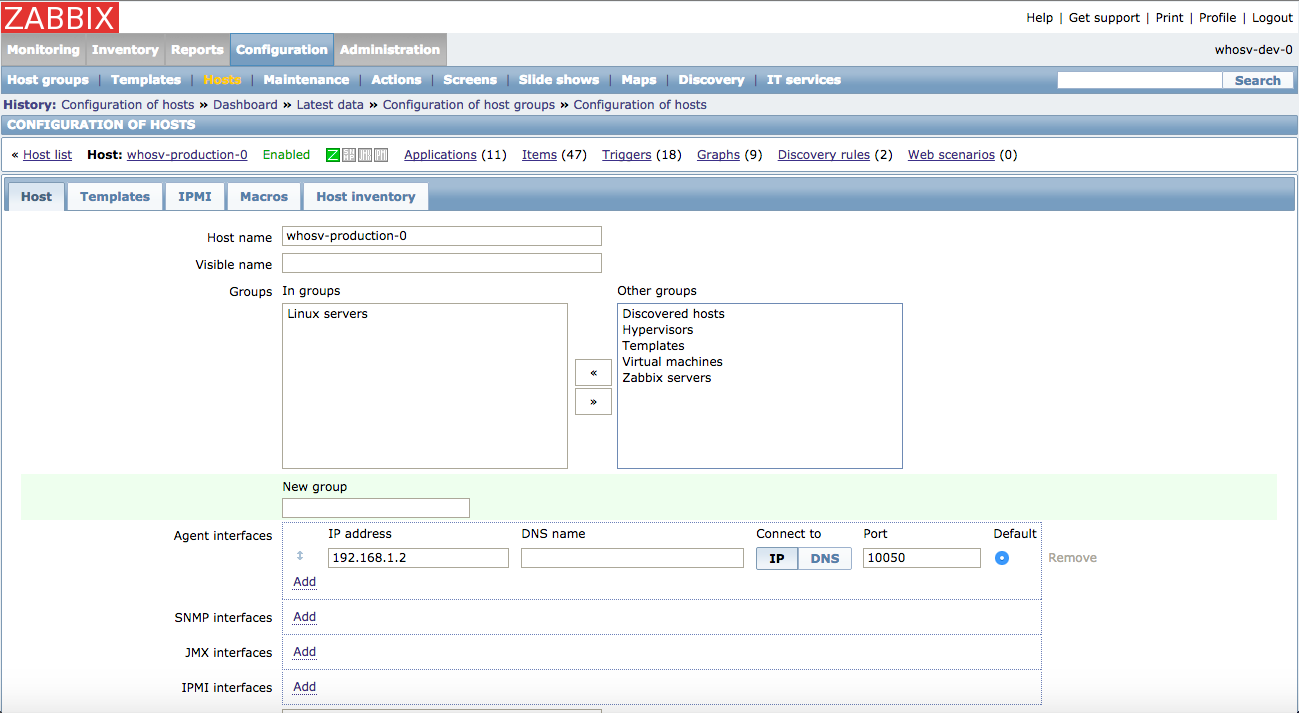
Task: Switch to the IPMI tab
Action: (x=195, y=197)
